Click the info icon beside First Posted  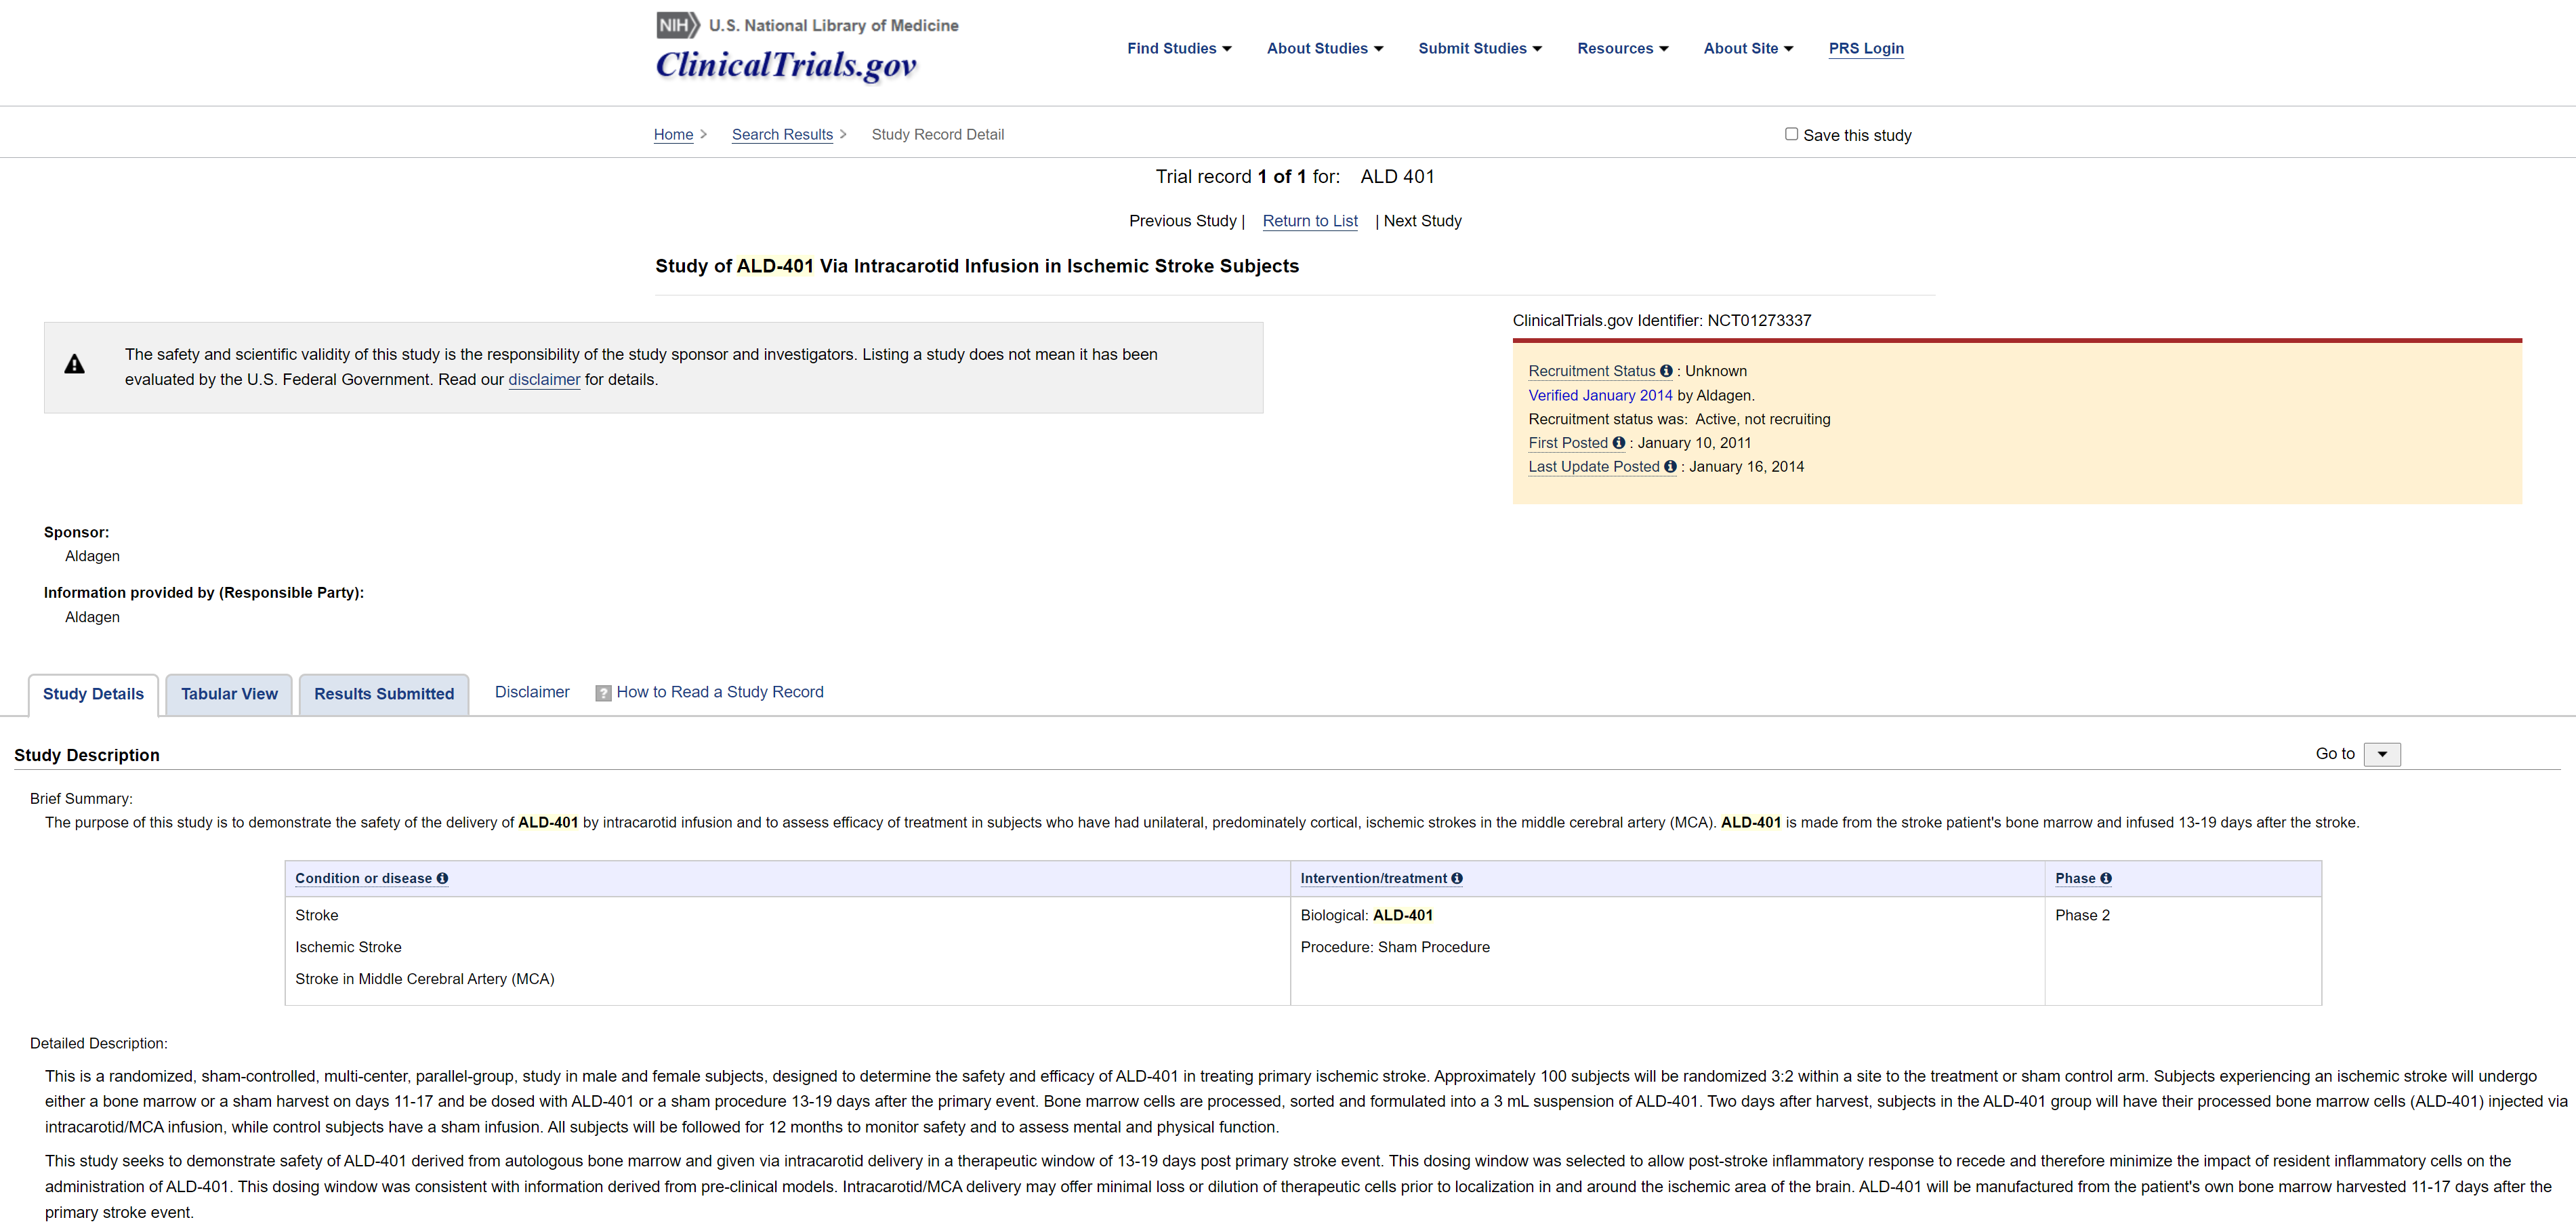[1618, 443]
